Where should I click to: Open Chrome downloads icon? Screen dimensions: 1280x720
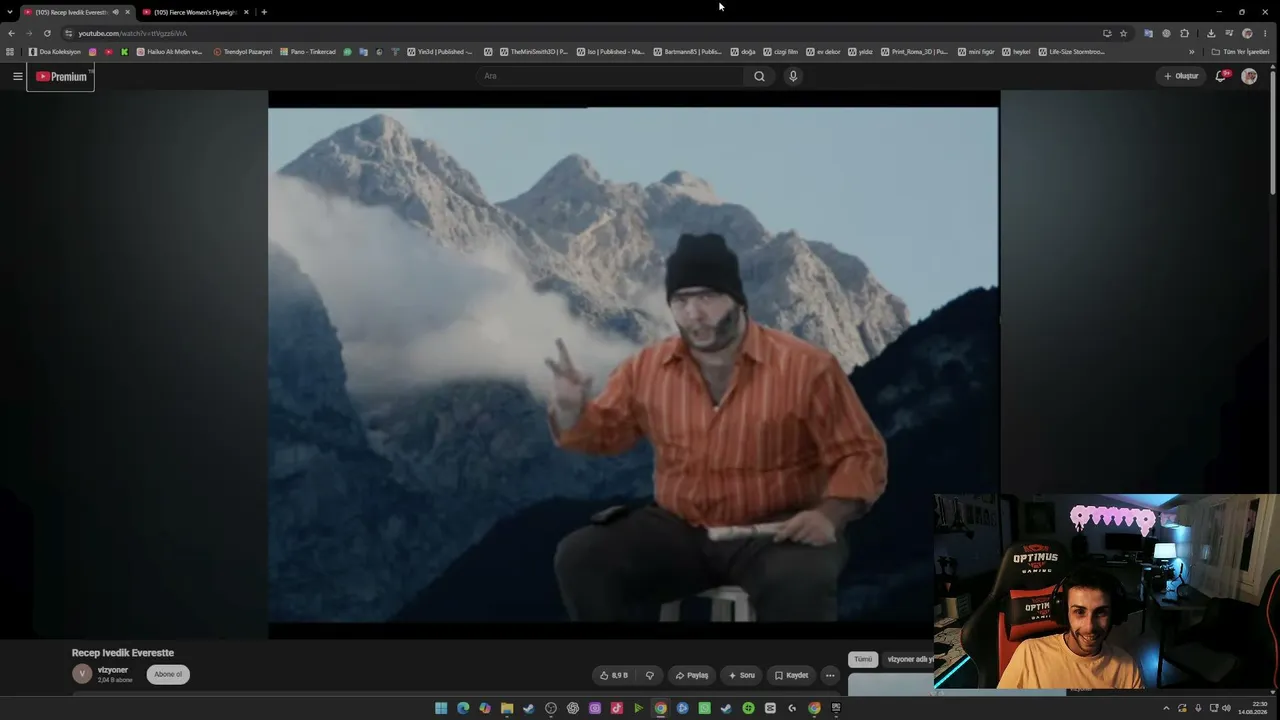[1211, 33]
